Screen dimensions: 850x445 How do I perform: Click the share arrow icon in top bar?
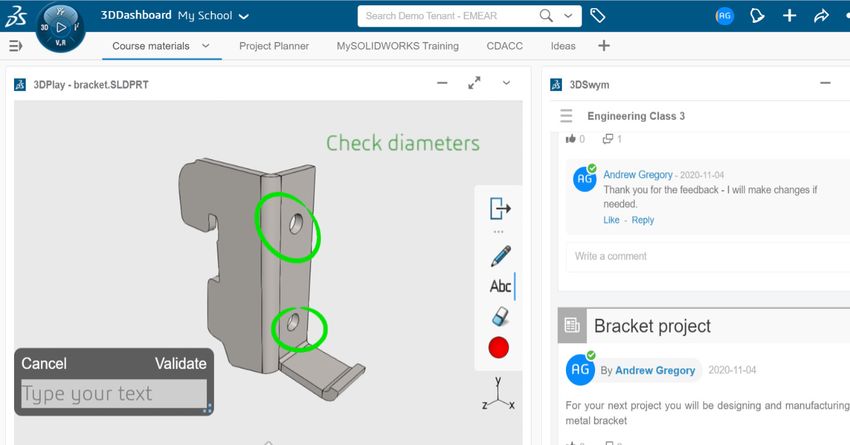821,16
